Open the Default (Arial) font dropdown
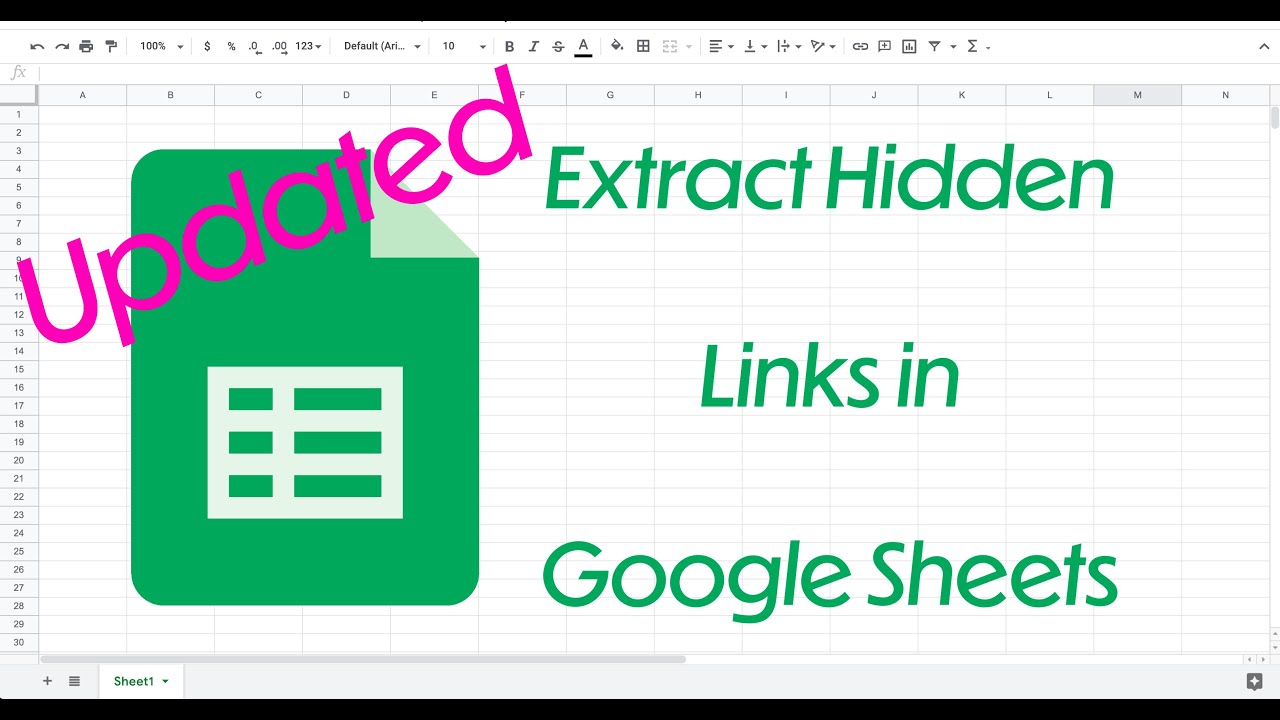Viewport: 1280px width, 720px height. point(382,46)
